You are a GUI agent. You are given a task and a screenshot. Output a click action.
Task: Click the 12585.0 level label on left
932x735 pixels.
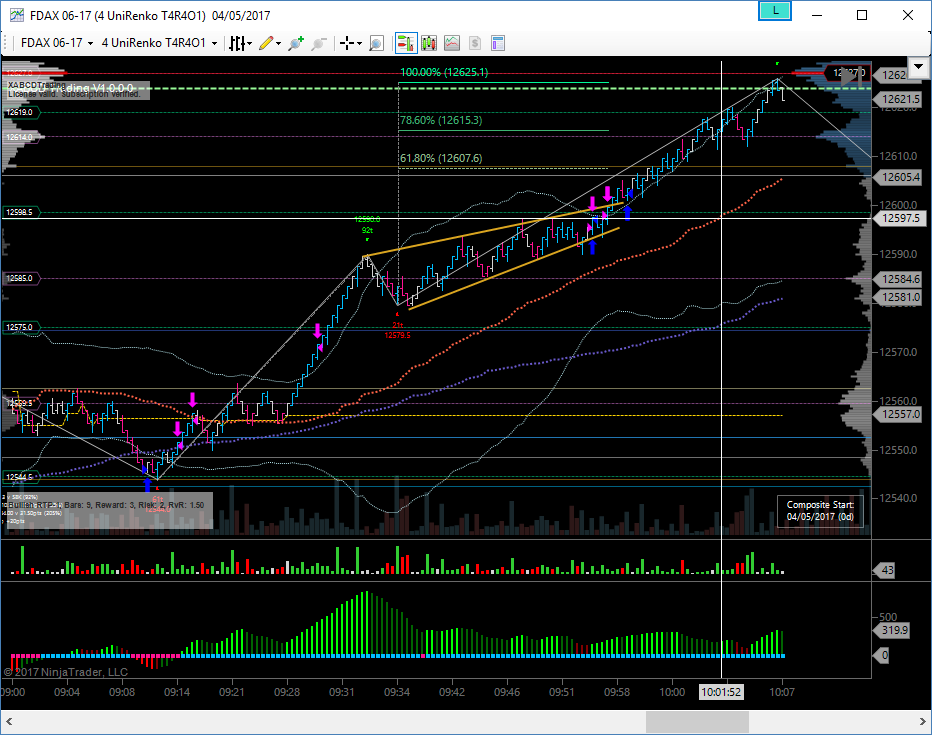(21, 278)
